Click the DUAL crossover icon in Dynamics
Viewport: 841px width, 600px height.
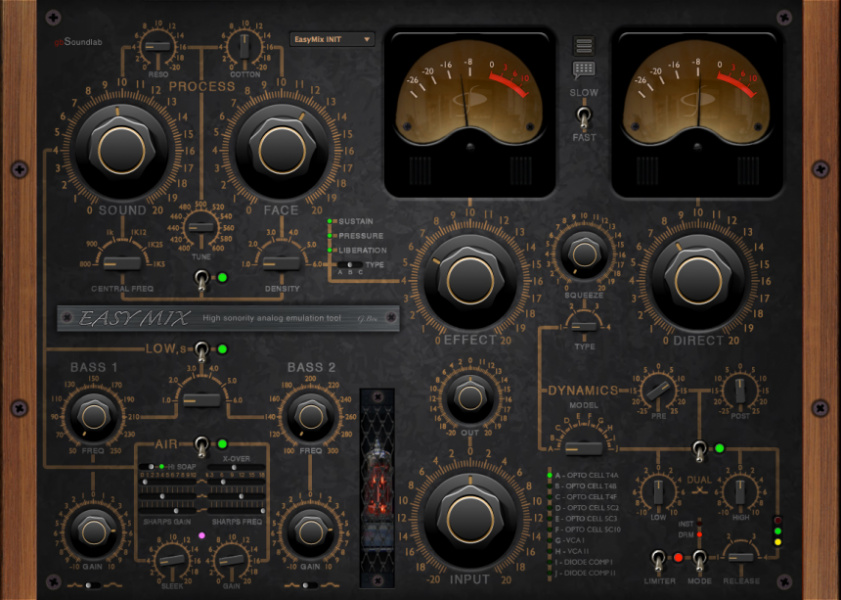point(699,492)
